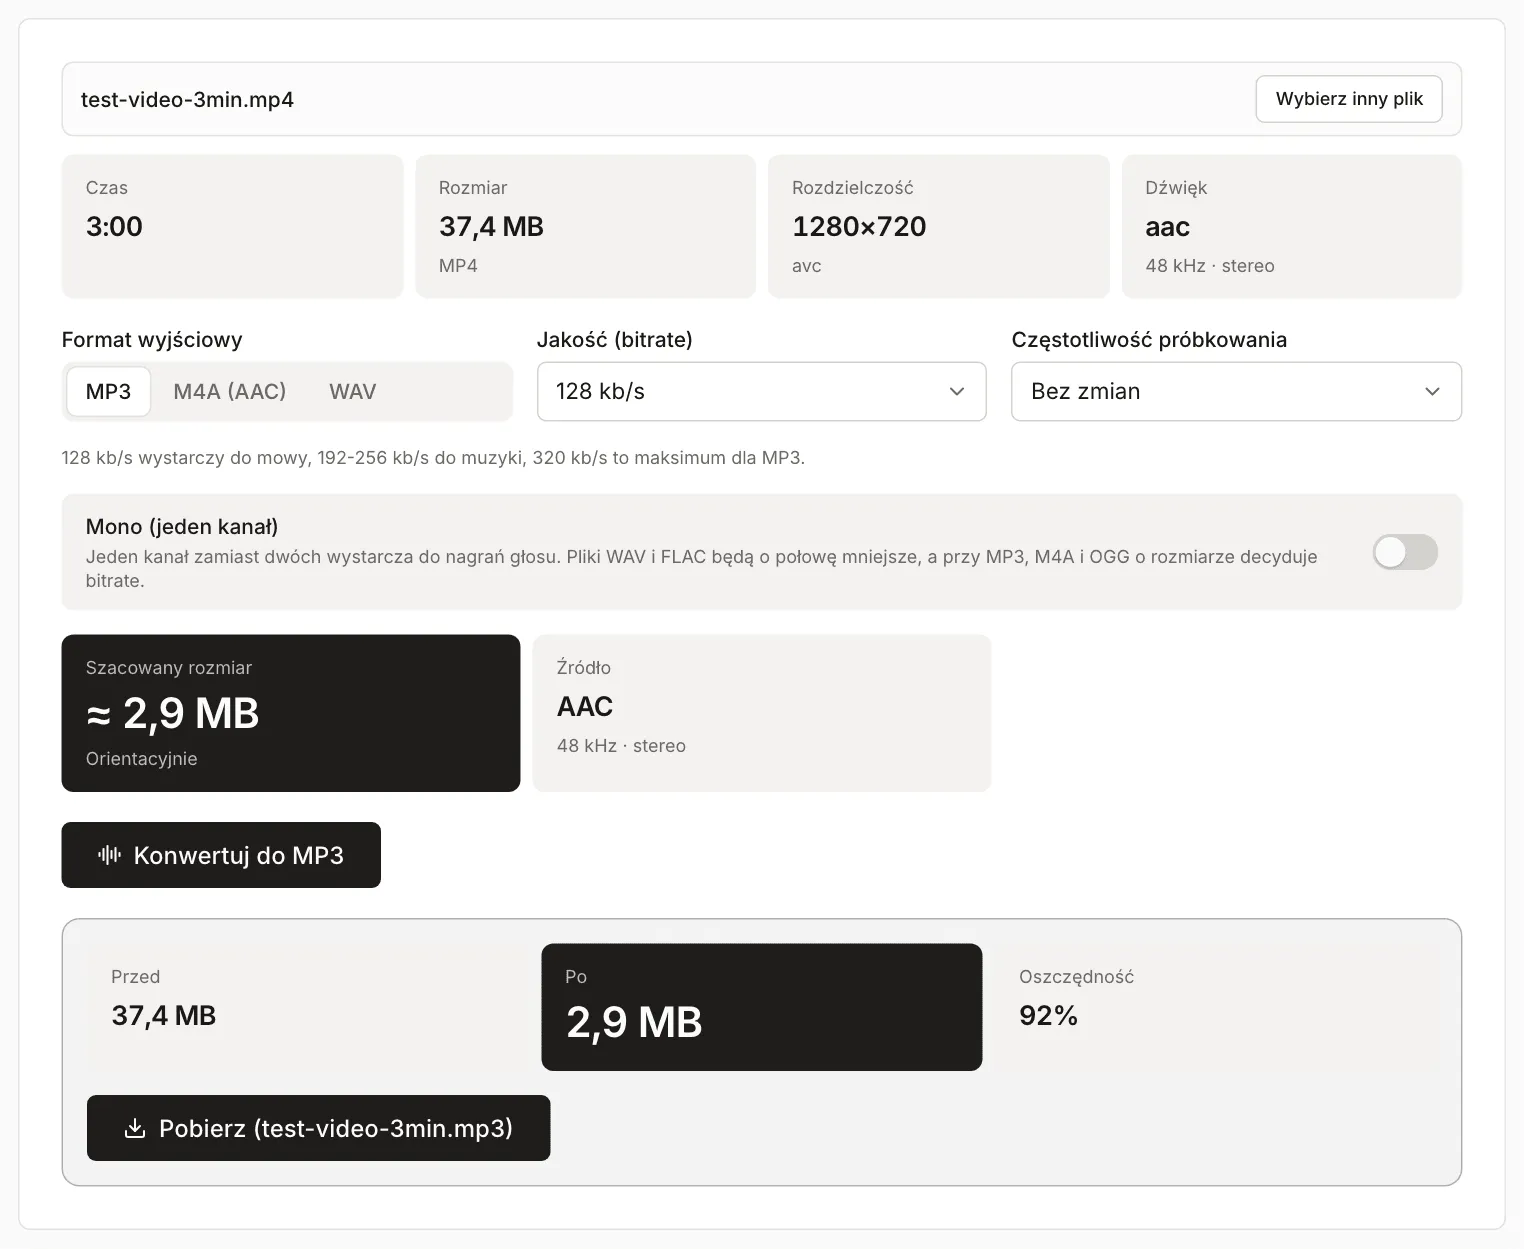Screen dimensions: 1524x1249
Task: Switch output format to M4A (AAC)
Action: pos(230,391)
